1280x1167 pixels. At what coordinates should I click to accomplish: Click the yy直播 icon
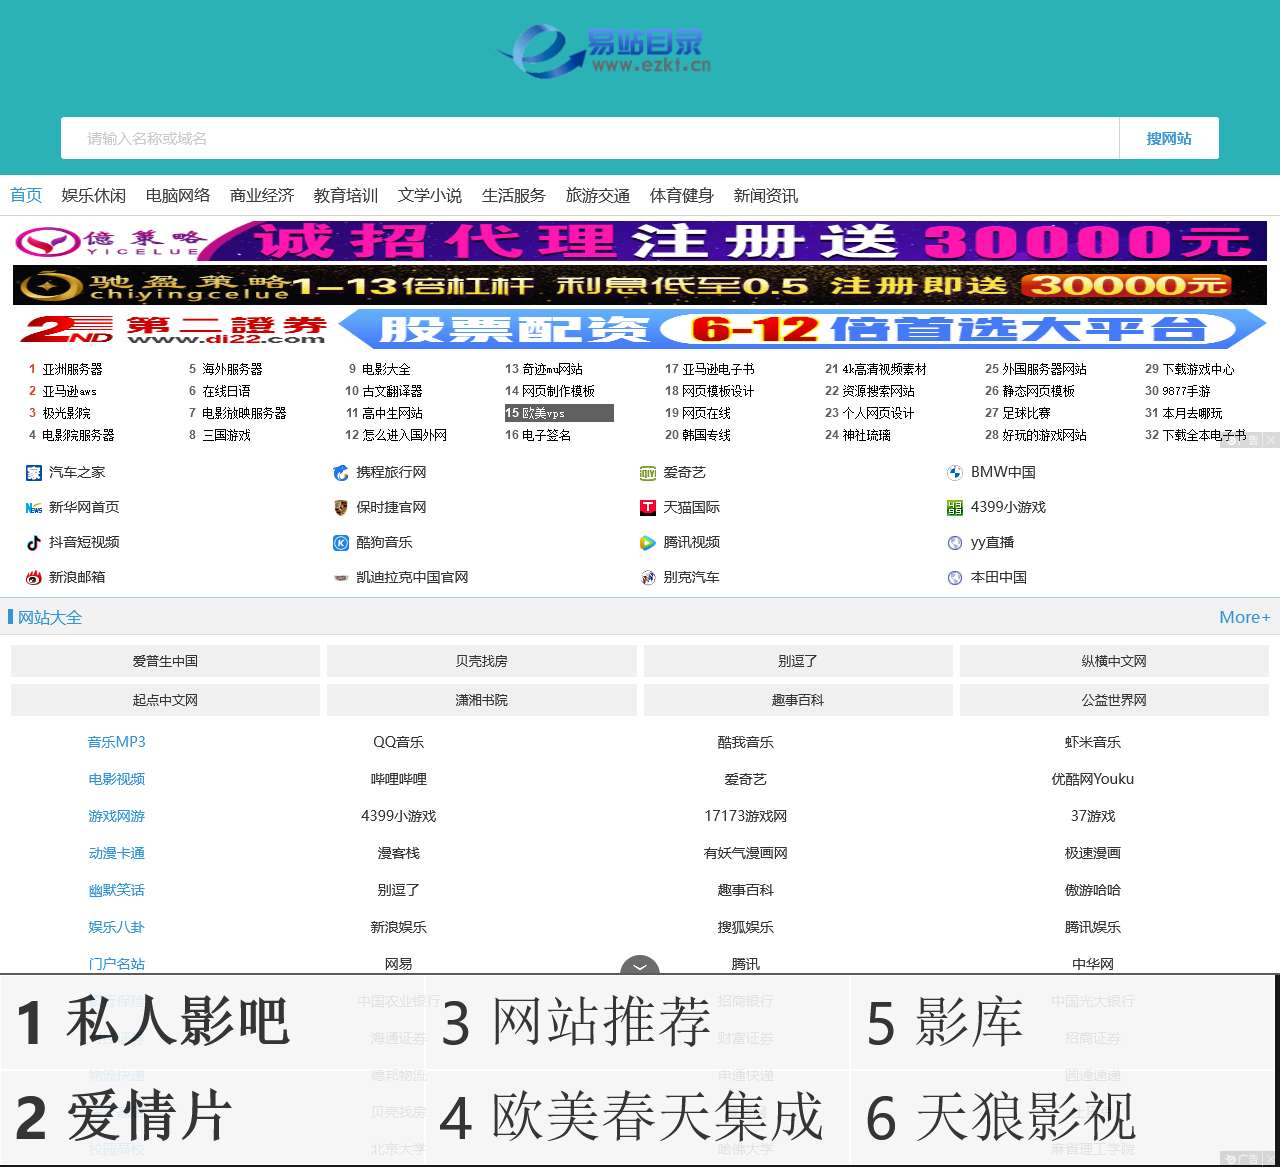[x=955, y=543]
